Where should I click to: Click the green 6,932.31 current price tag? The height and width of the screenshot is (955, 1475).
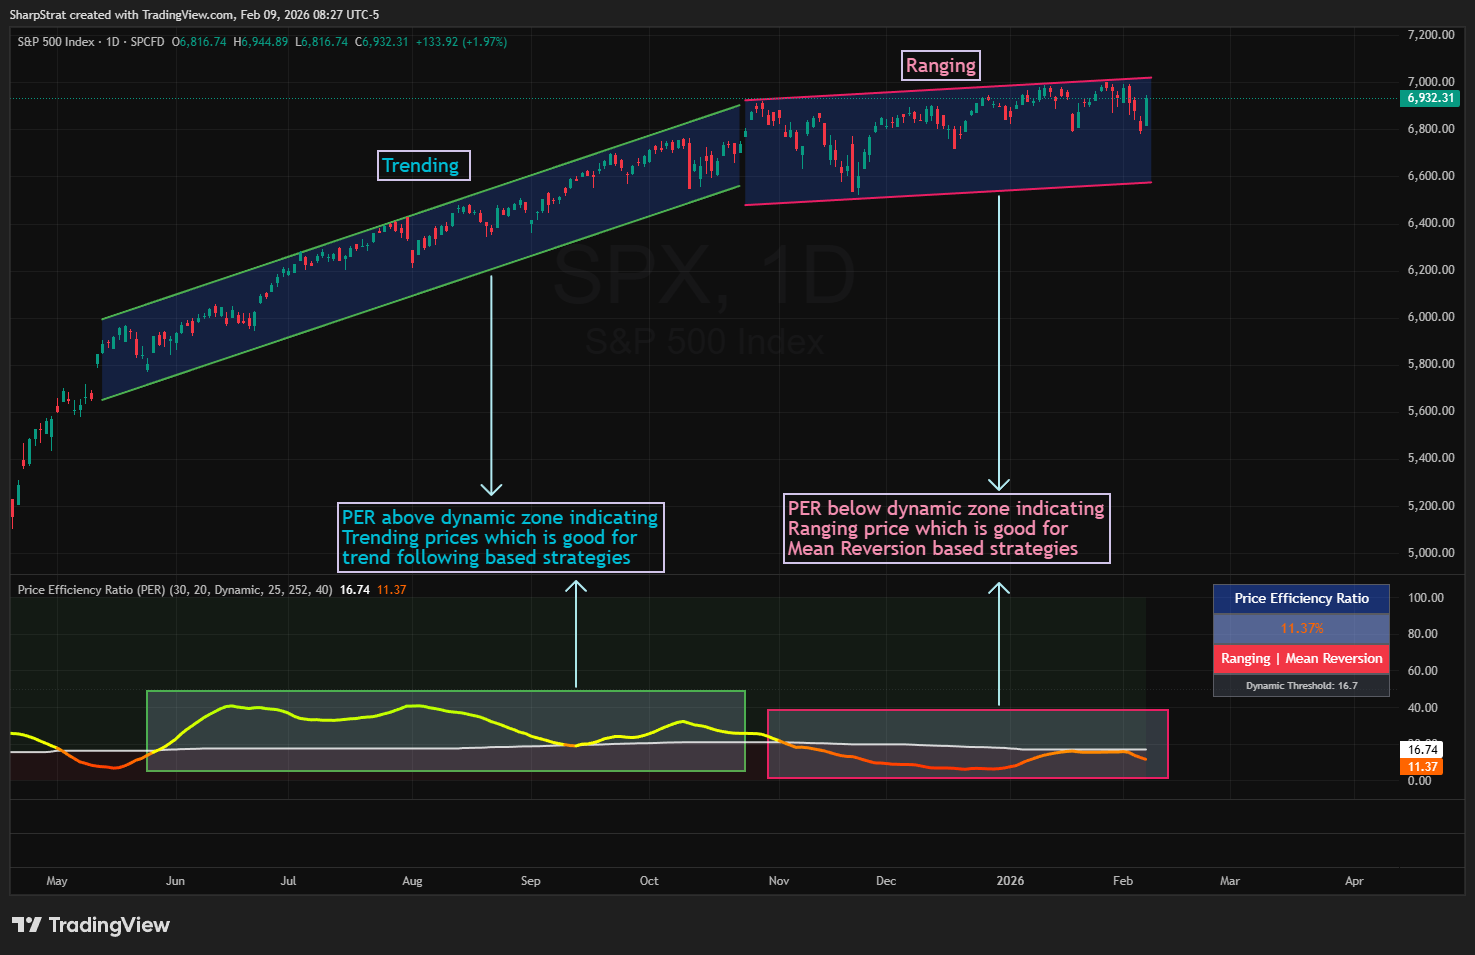coord(1430,98)
